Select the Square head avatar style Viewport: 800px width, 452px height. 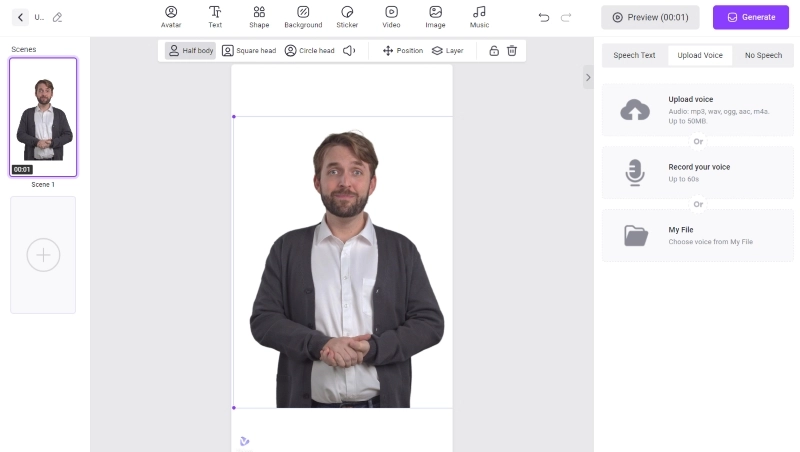pyautogui.click(x=249, y=50)
